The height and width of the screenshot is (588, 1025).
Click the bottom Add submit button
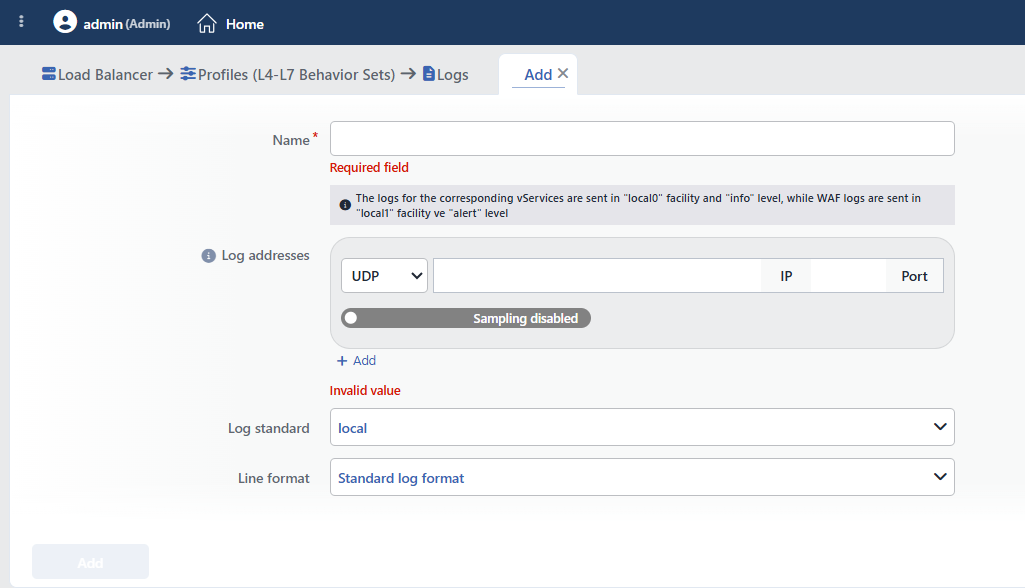coord(90,561)
